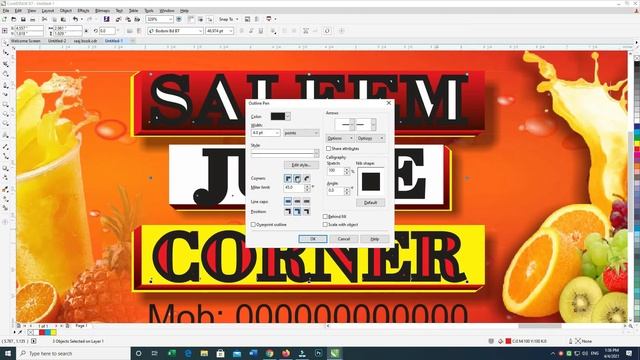
Task: Select bevel corners option in Outline Pen
Action: pyautogui.click(x=306, y=178)
